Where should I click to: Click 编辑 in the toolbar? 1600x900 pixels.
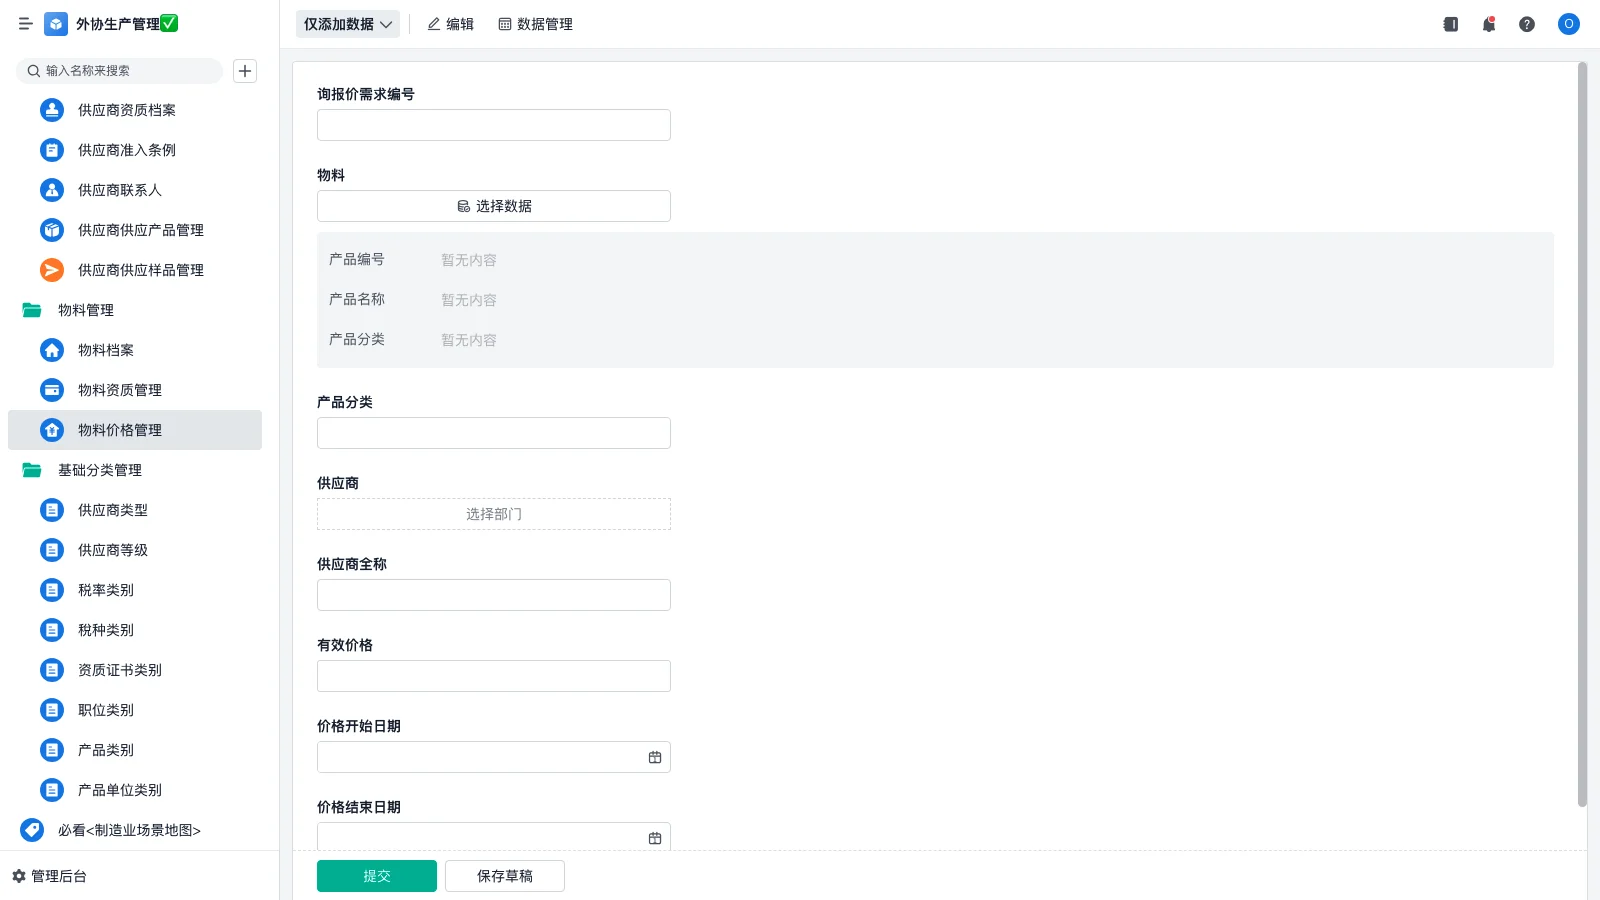point(451,24)
